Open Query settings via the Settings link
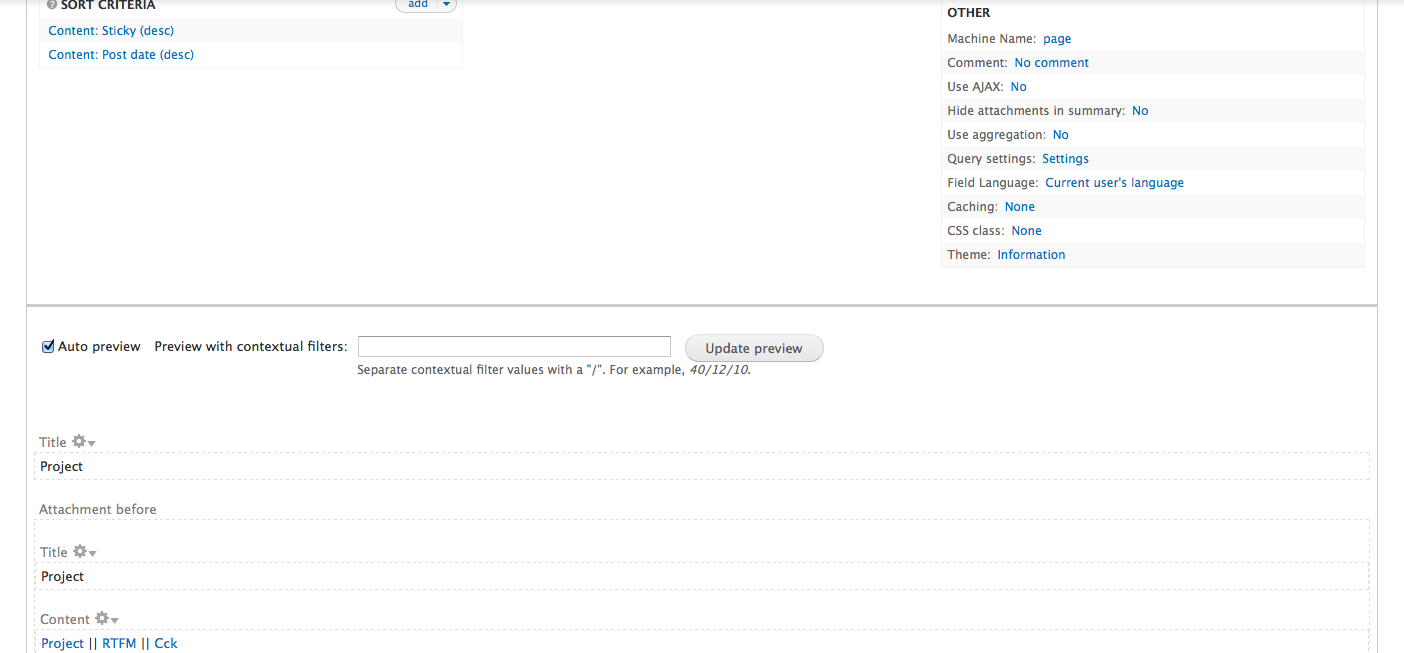The height and width of the screenshot is (653, 1404). pos(1065,159)
